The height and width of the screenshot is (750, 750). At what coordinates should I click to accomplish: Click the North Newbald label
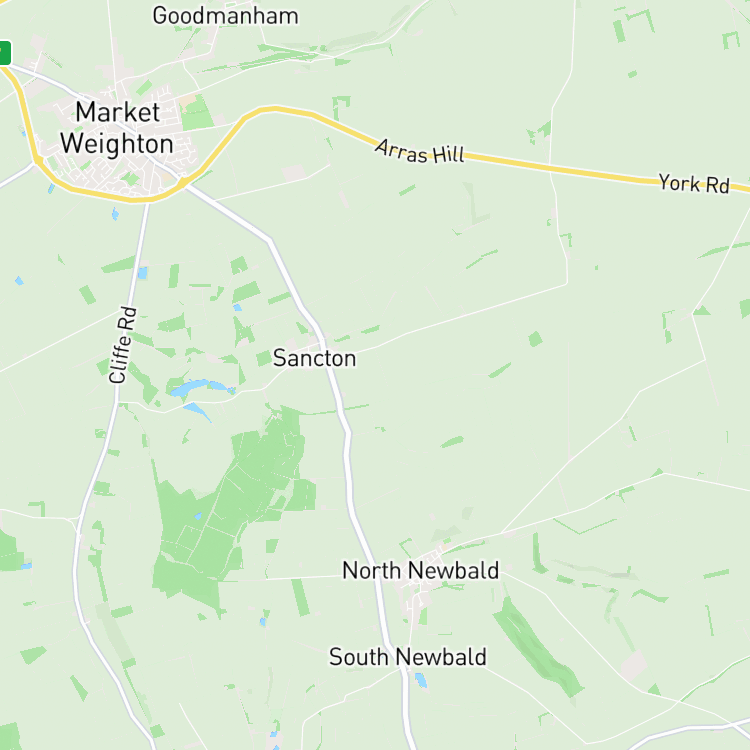click(x=420, y=570)
